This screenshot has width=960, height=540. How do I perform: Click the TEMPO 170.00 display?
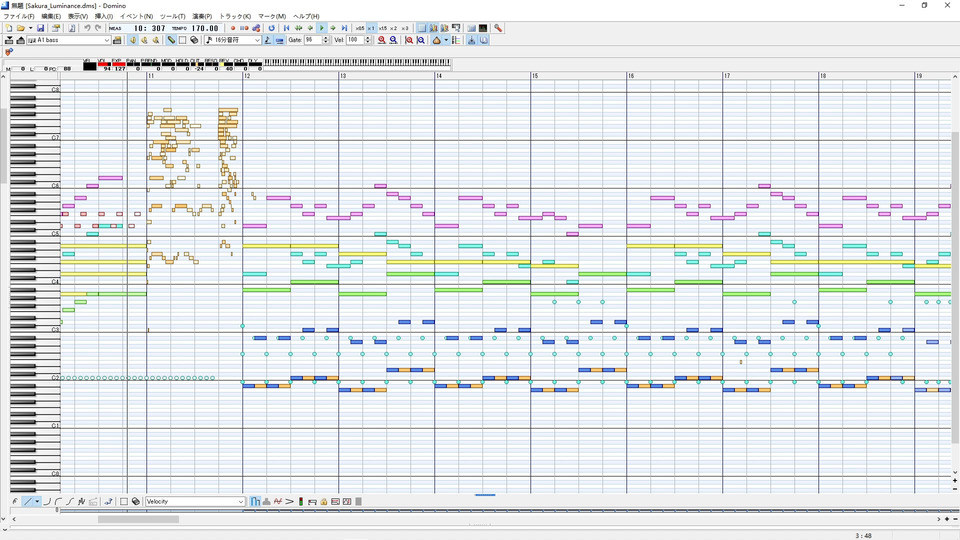tap(196, 28)
